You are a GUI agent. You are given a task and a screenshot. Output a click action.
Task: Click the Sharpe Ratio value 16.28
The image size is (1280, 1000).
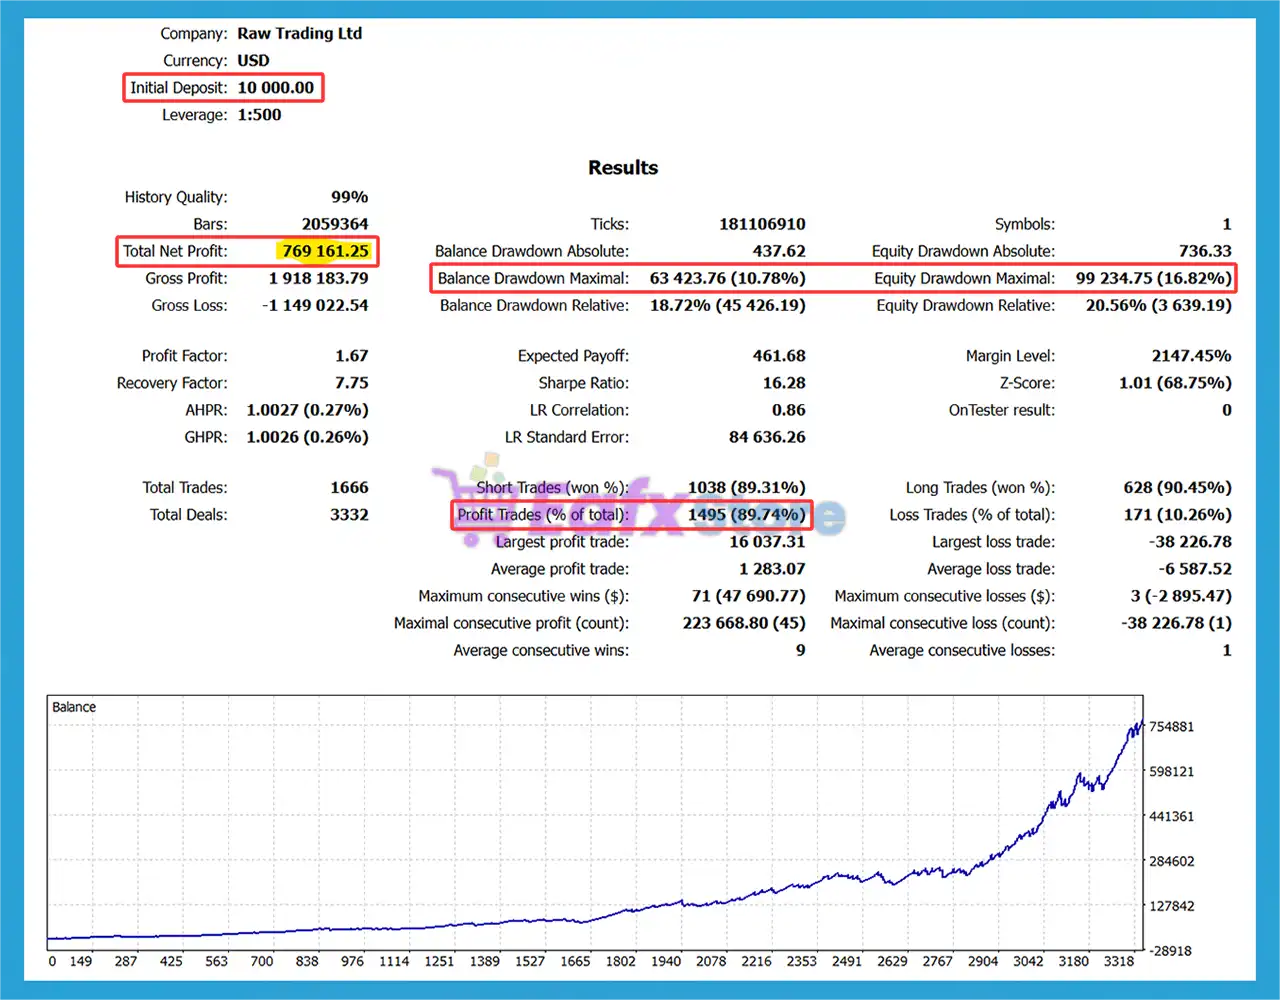(x=786, y=382)
